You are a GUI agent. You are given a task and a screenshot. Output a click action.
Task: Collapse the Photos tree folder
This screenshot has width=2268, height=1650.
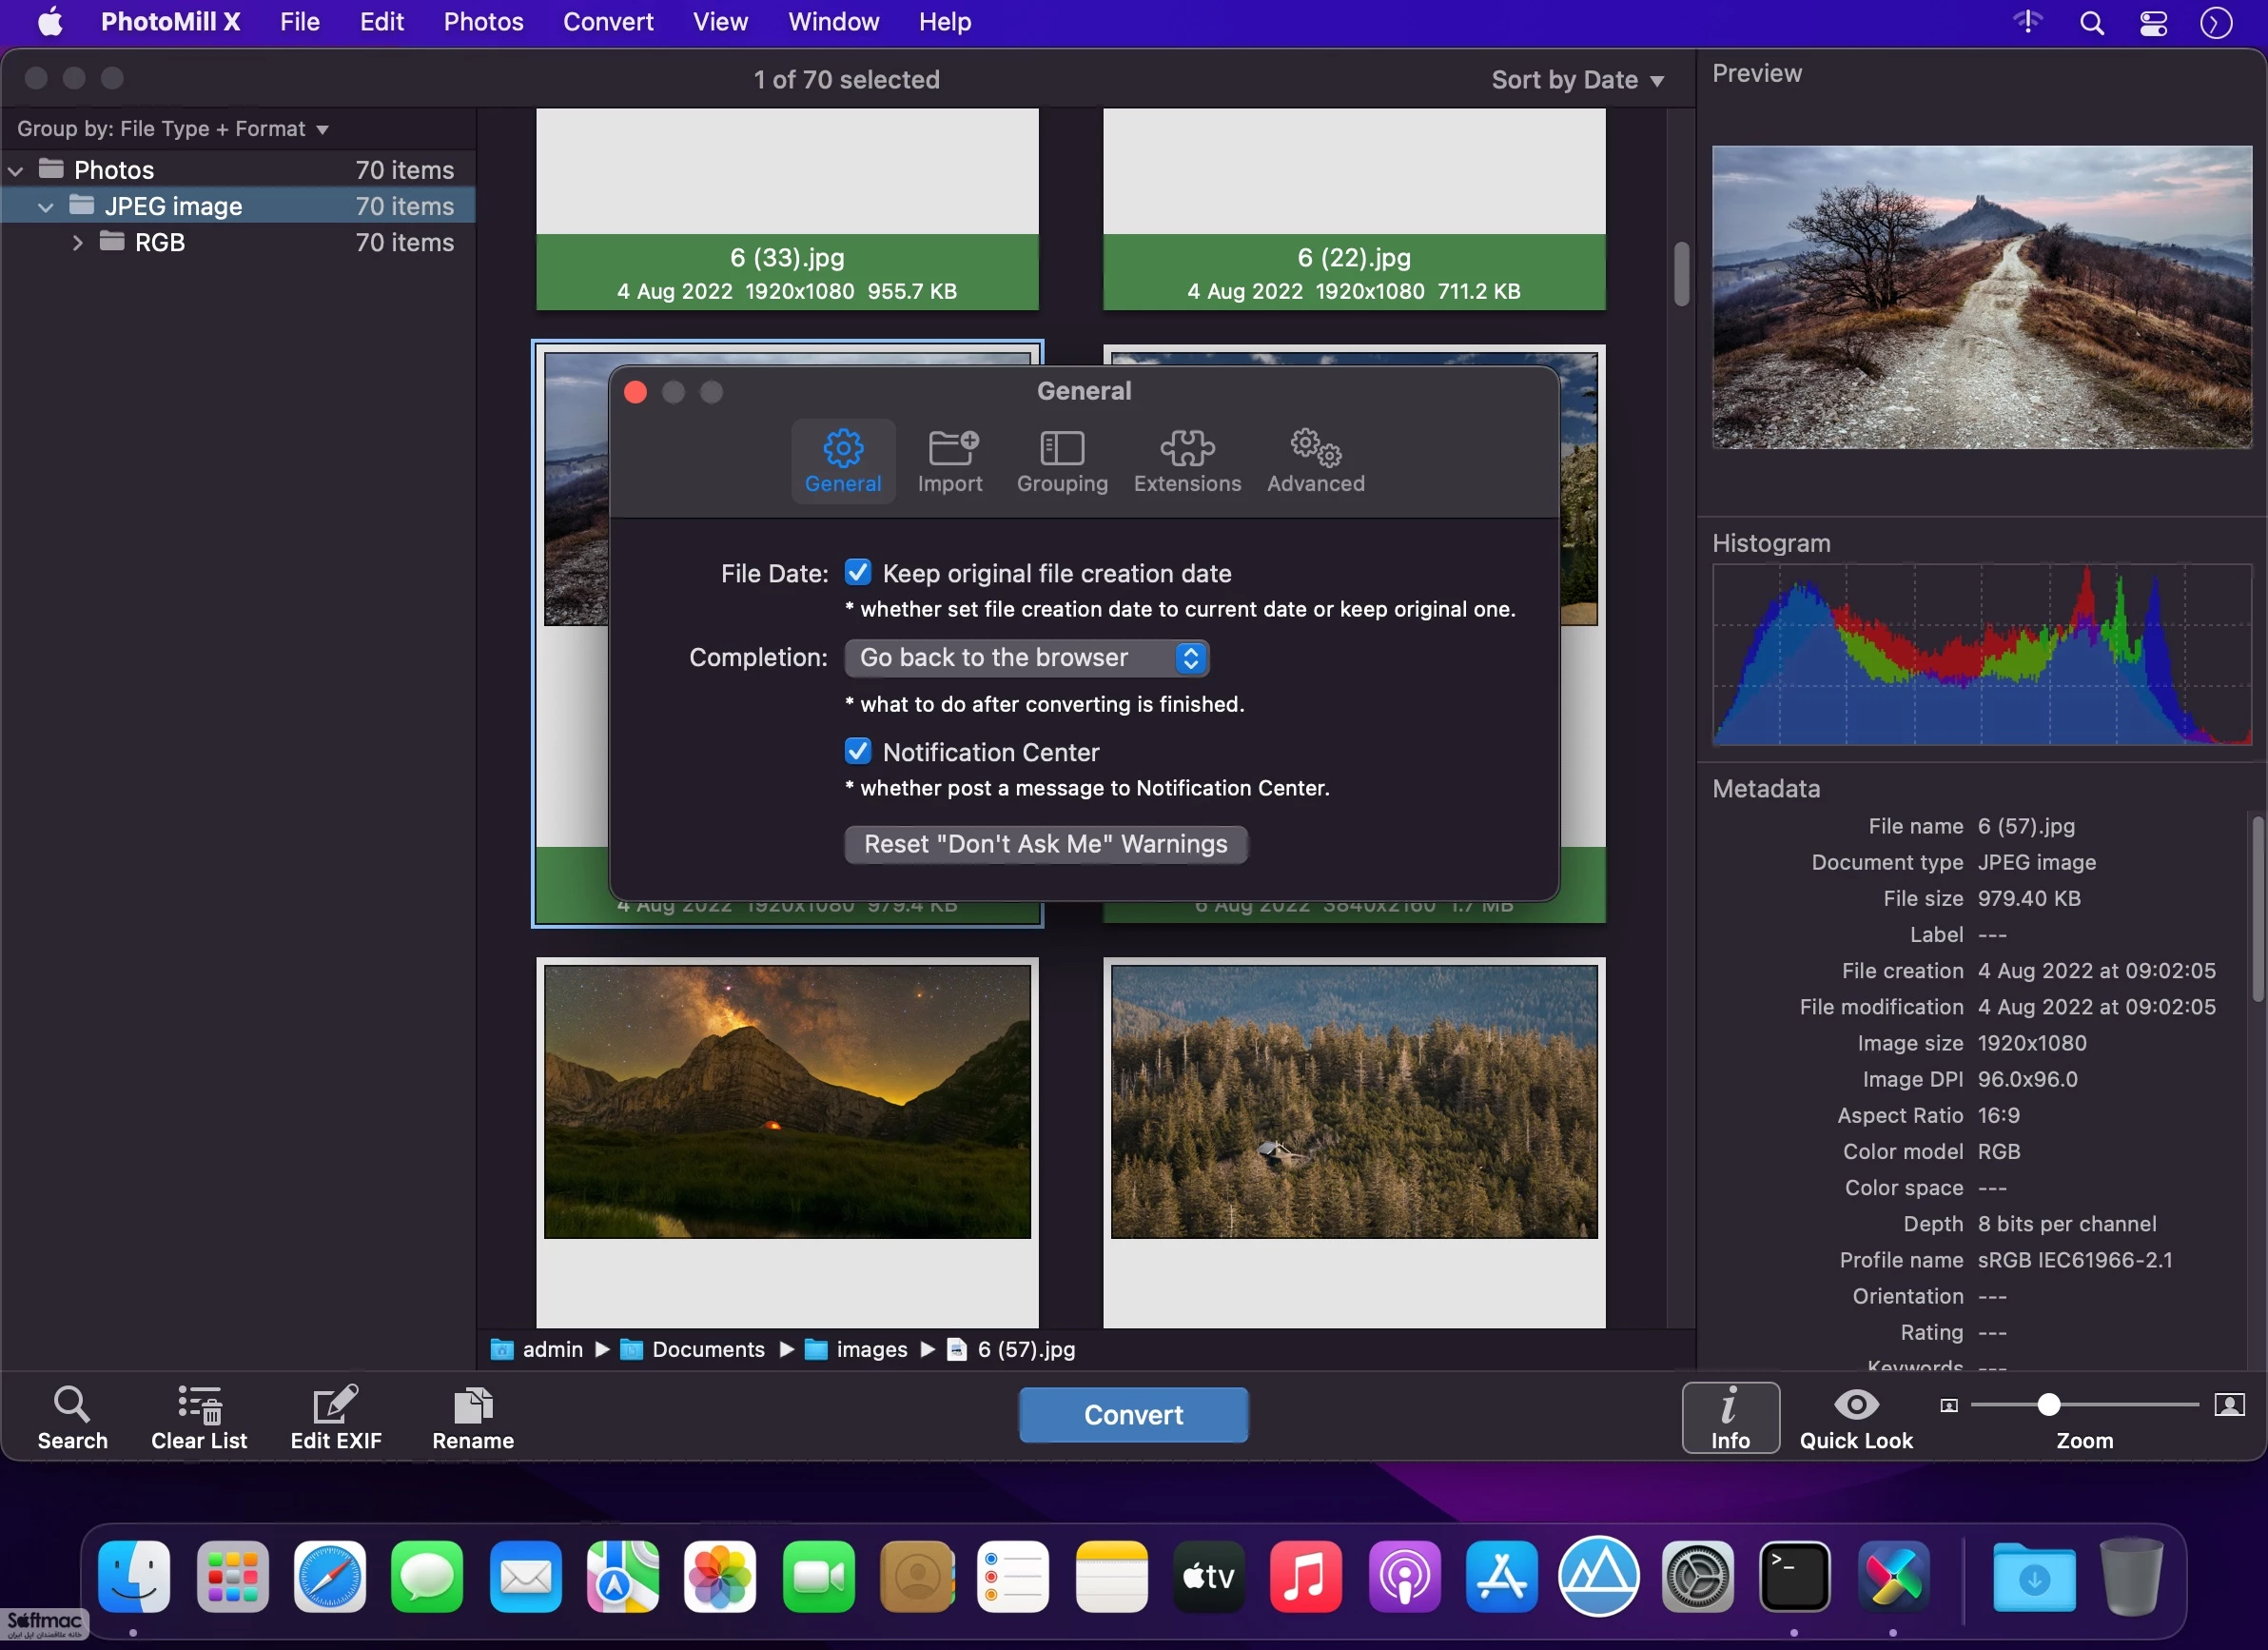(x=16, y=171)
